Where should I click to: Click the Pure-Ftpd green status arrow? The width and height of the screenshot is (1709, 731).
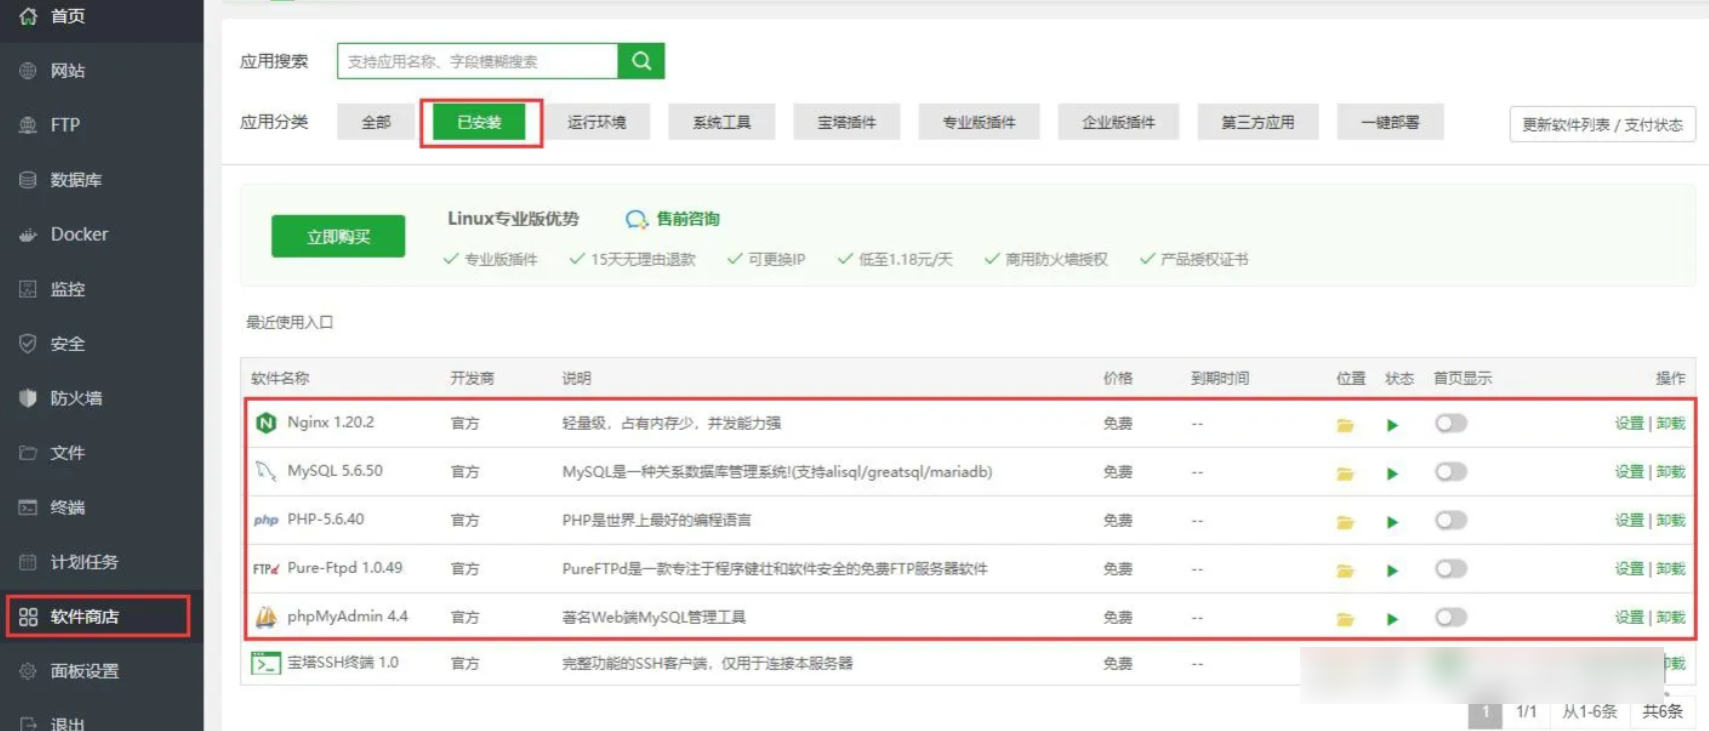click(x=1392, y=570)
